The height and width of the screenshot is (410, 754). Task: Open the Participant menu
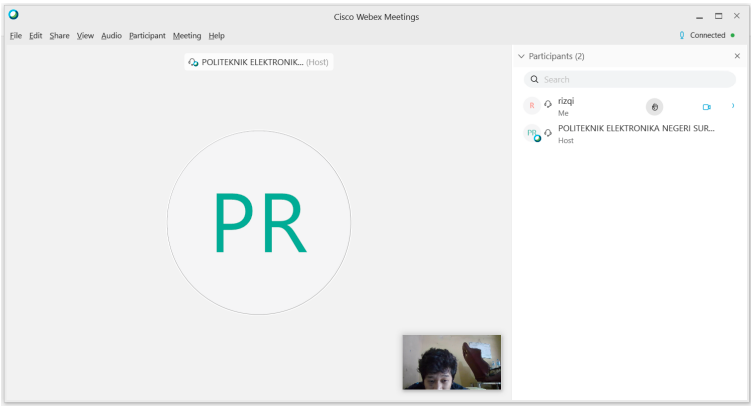coord(147,36)
